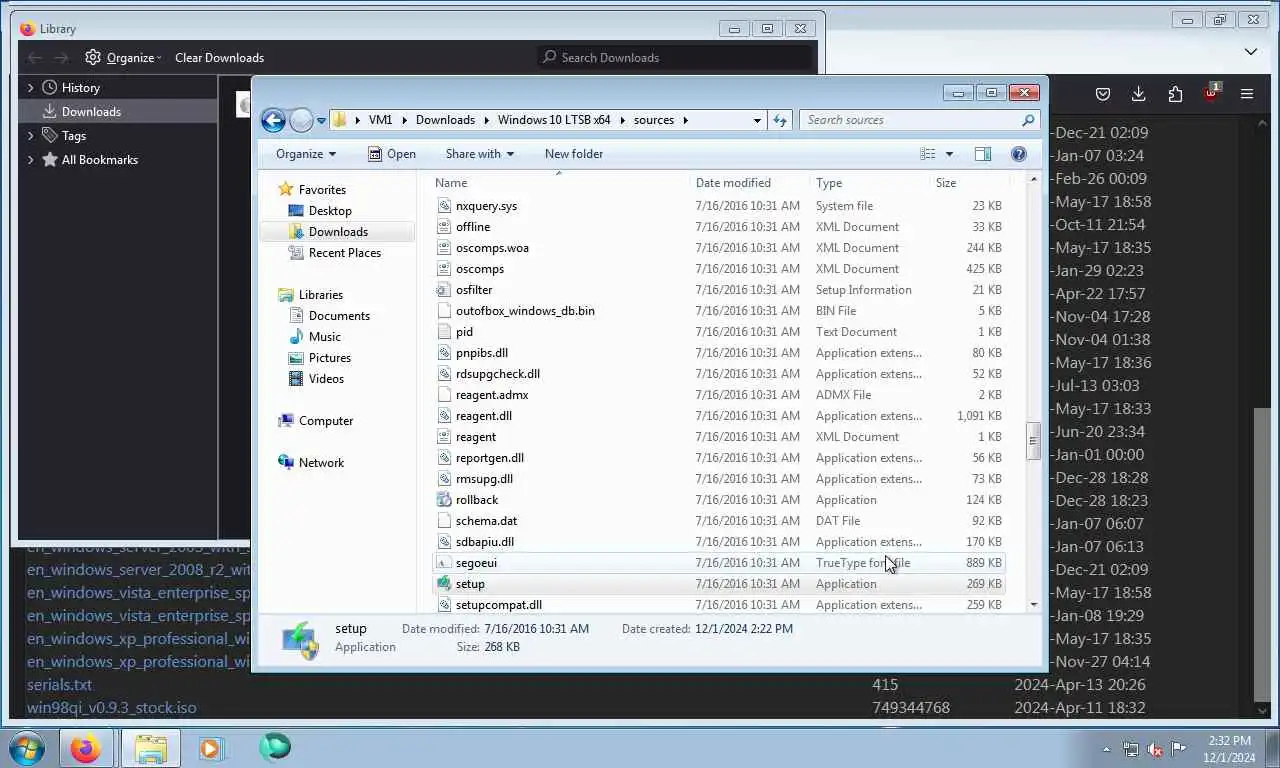This screenshot has width=1280, height=768.
Task: Open Windows Media Player from taskbar
Action: [x=211, y=748]
